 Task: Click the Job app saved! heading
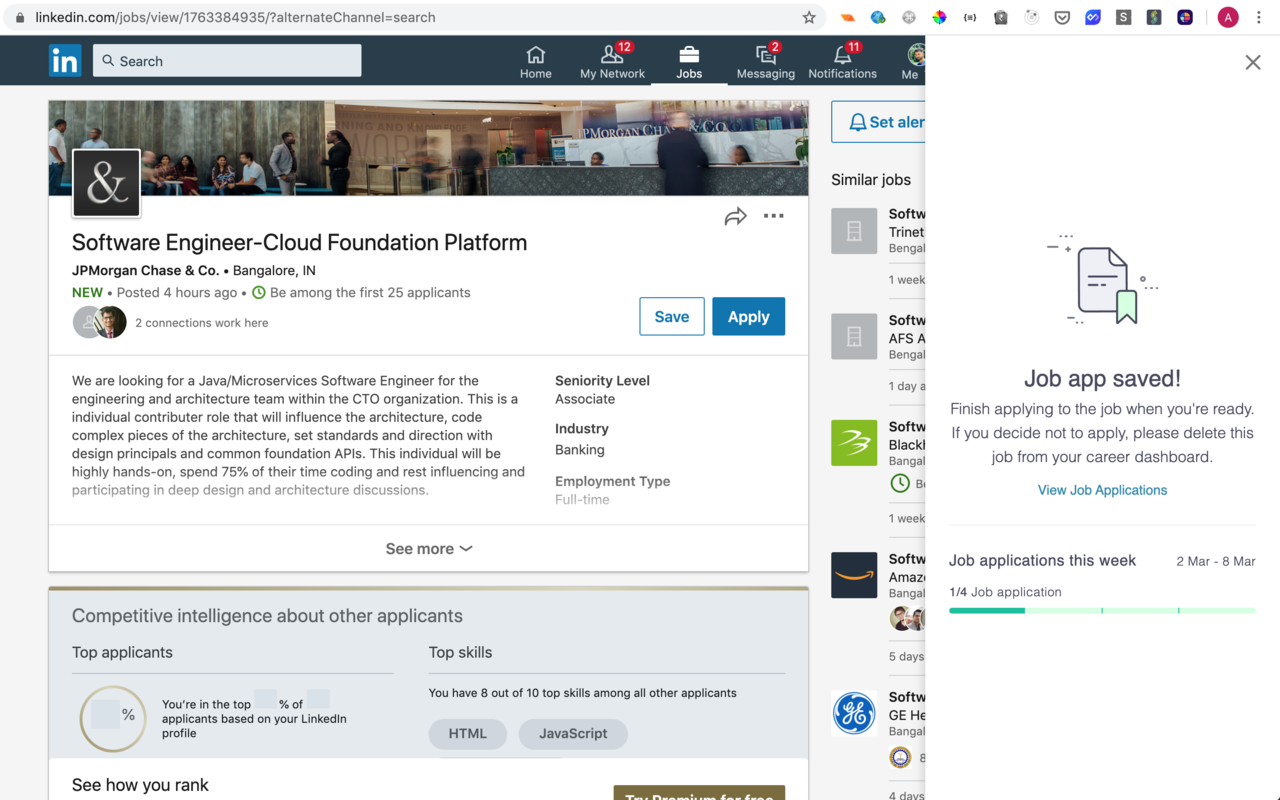[x=1102, y=379]
